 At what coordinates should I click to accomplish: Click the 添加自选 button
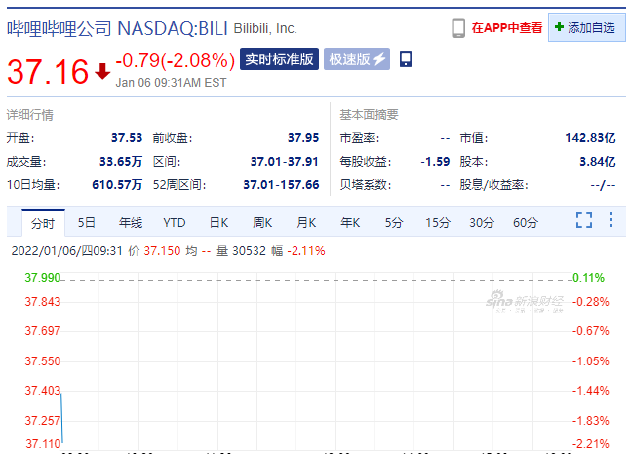tap(587, 28)
